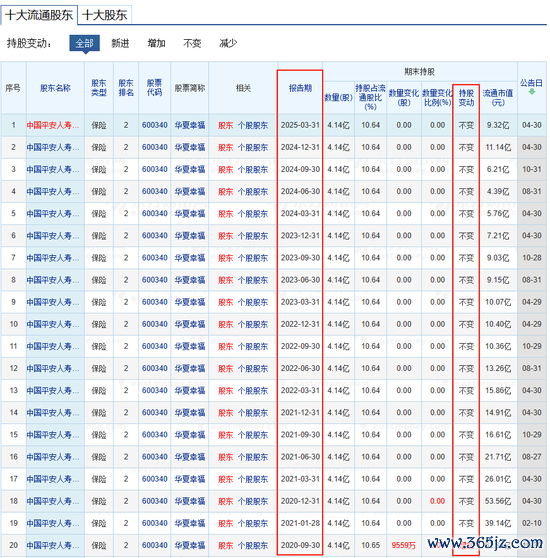Click 个股股东 link in row 9

tap(253, 302)
